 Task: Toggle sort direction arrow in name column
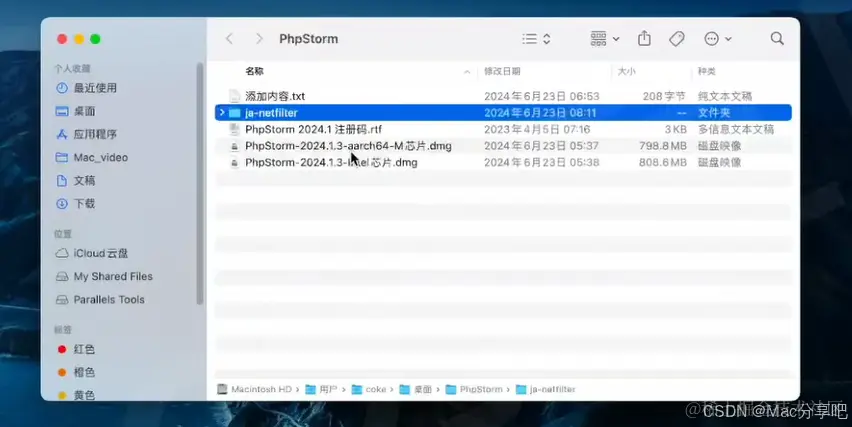click(467, 72)
